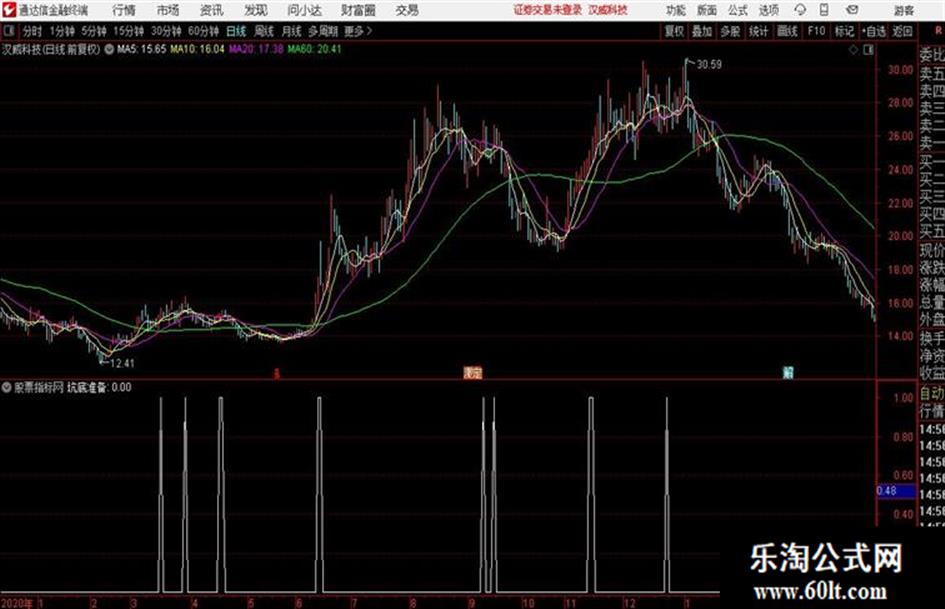Switch to the 15分钟 period tab
Image resolution: width=945 pixels, height=609 pixels.
point(129,31)
